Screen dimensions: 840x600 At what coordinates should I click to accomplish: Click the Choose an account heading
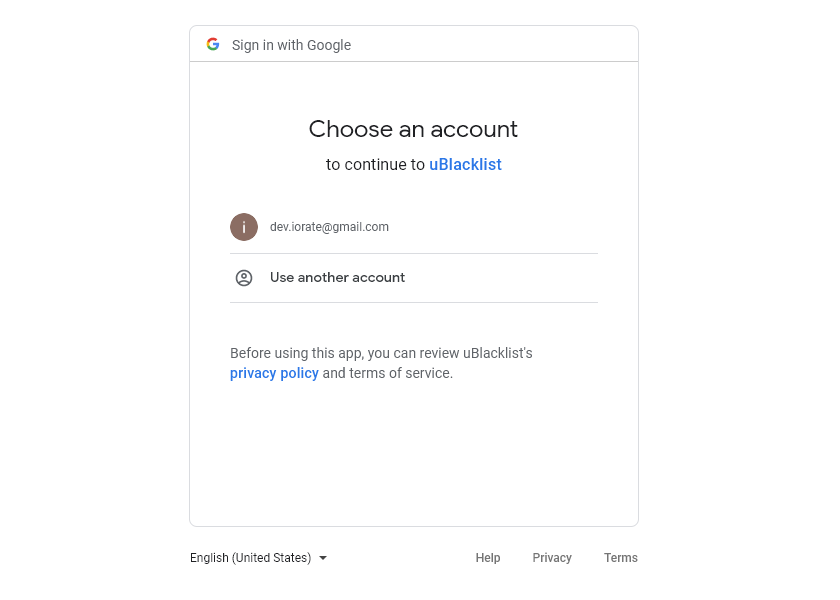coord(413,129)
